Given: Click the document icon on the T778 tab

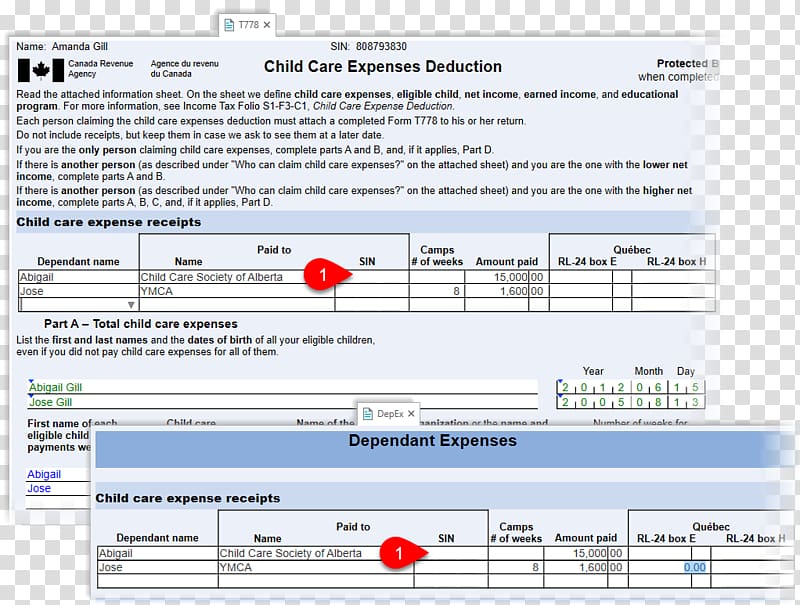Looking at the screenshot, I should [x=229, y=25].
